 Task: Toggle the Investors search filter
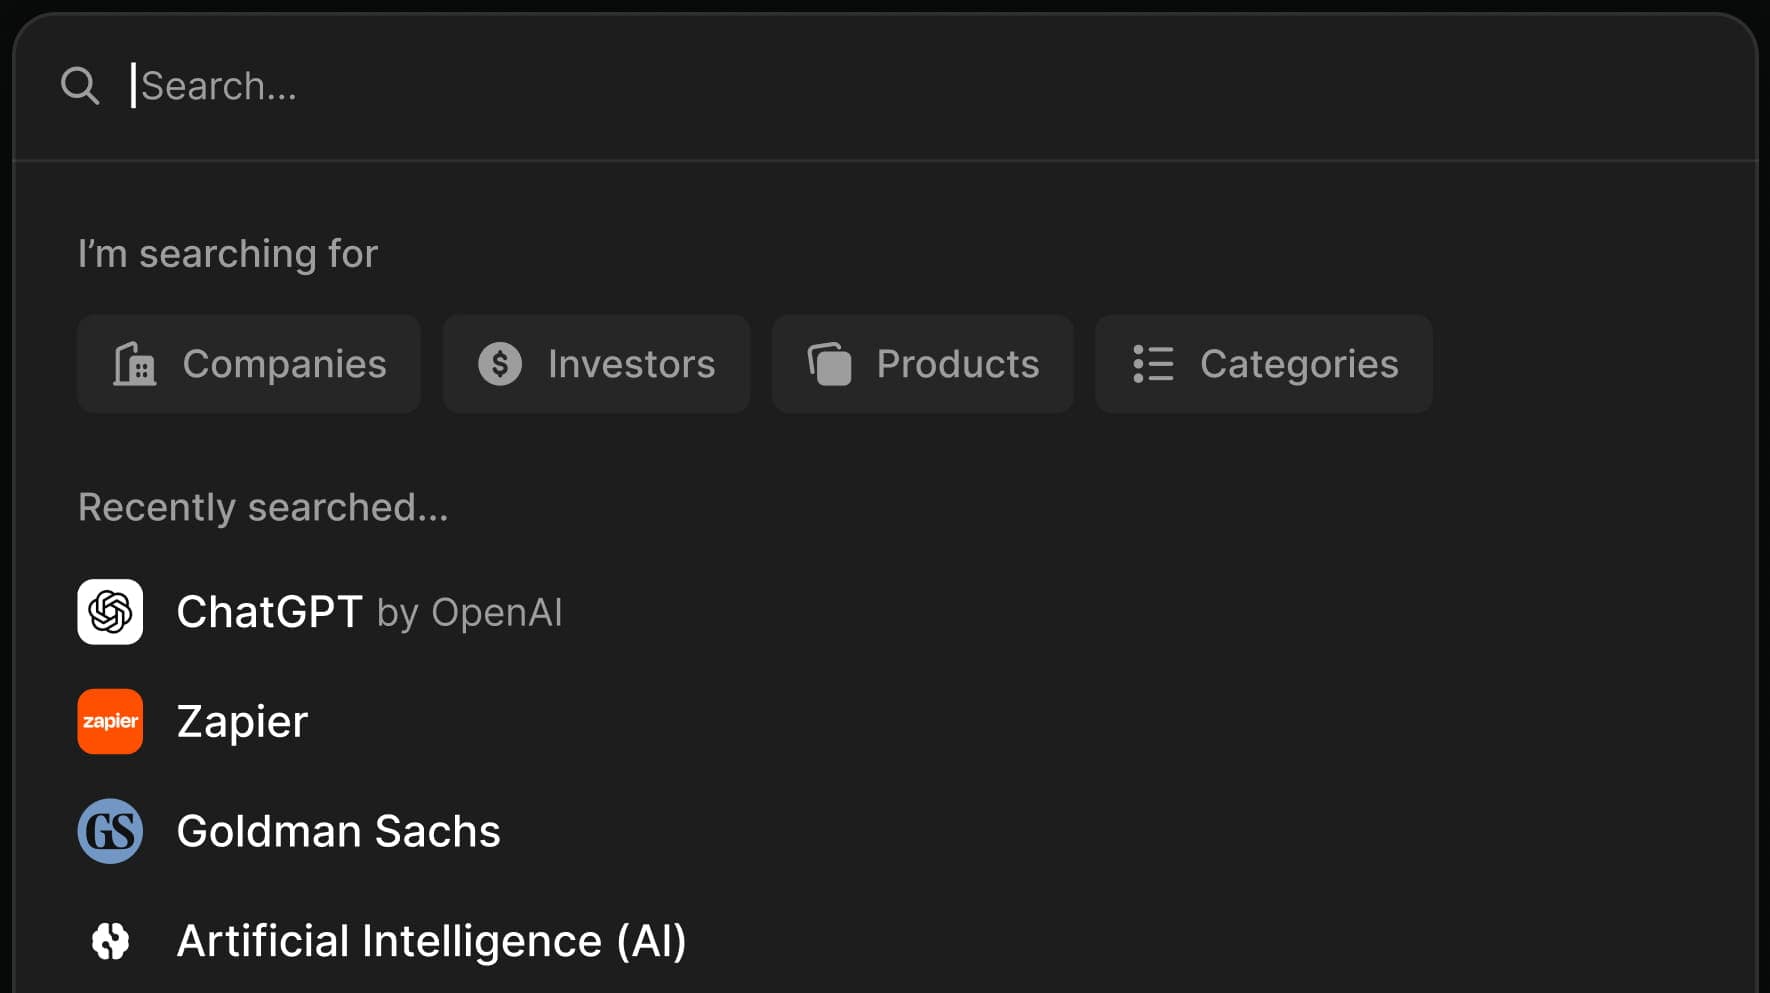pyautogui.click(x=596, y=364)
